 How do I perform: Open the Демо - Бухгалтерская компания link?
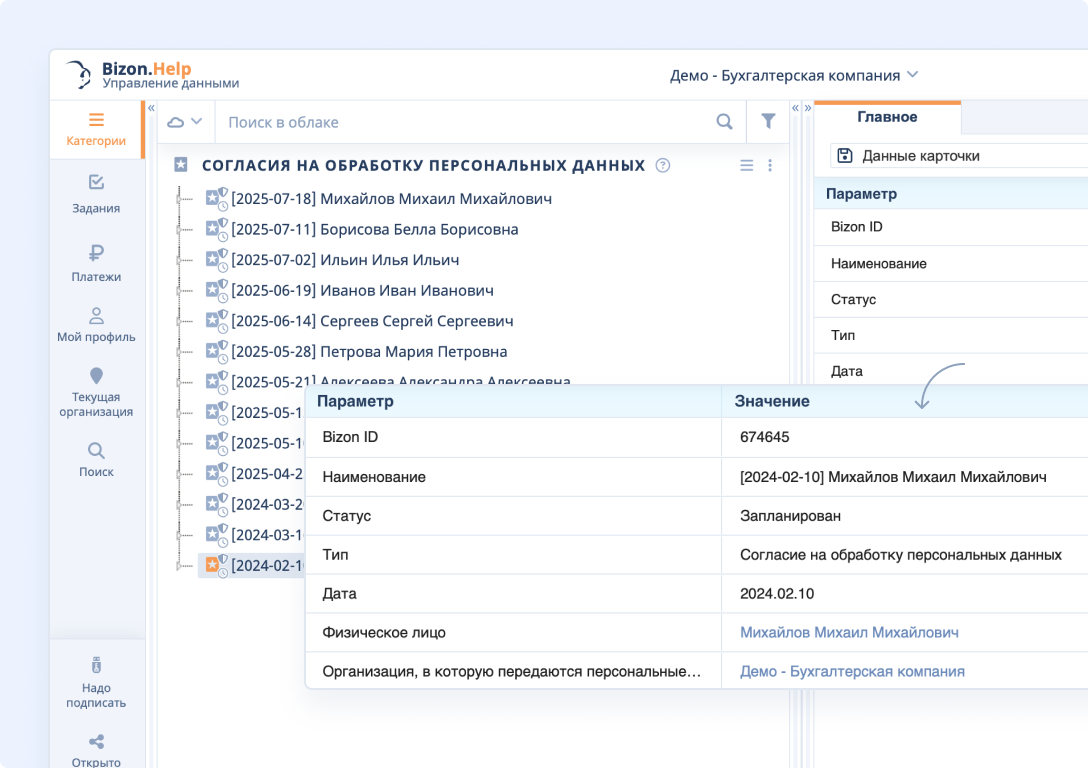[852, 671]
